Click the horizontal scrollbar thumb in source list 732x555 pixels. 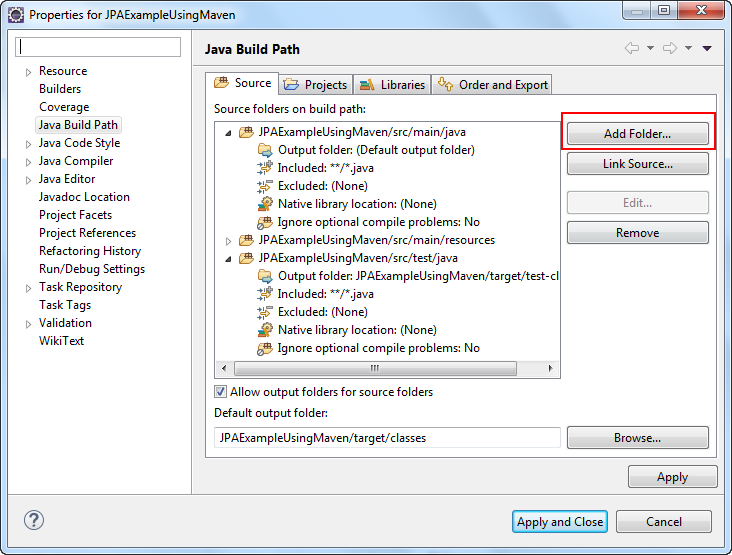(375, 368)
